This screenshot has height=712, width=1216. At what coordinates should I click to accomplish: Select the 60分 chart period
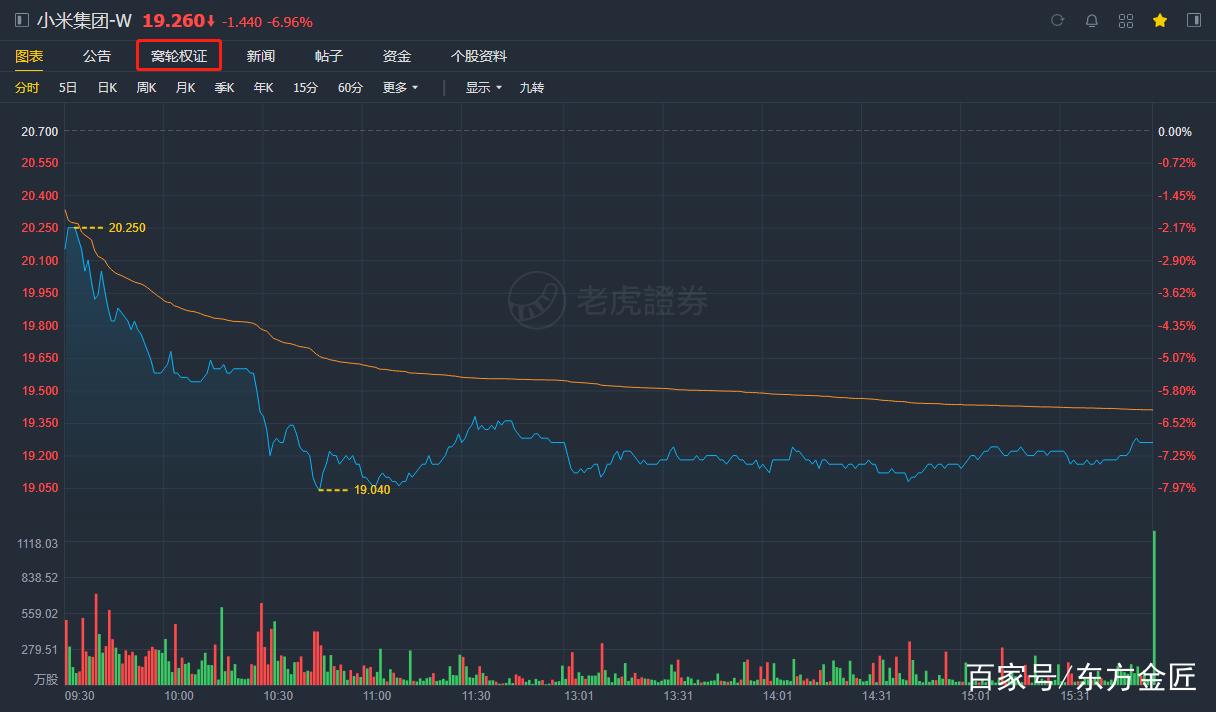click(350, 88)
